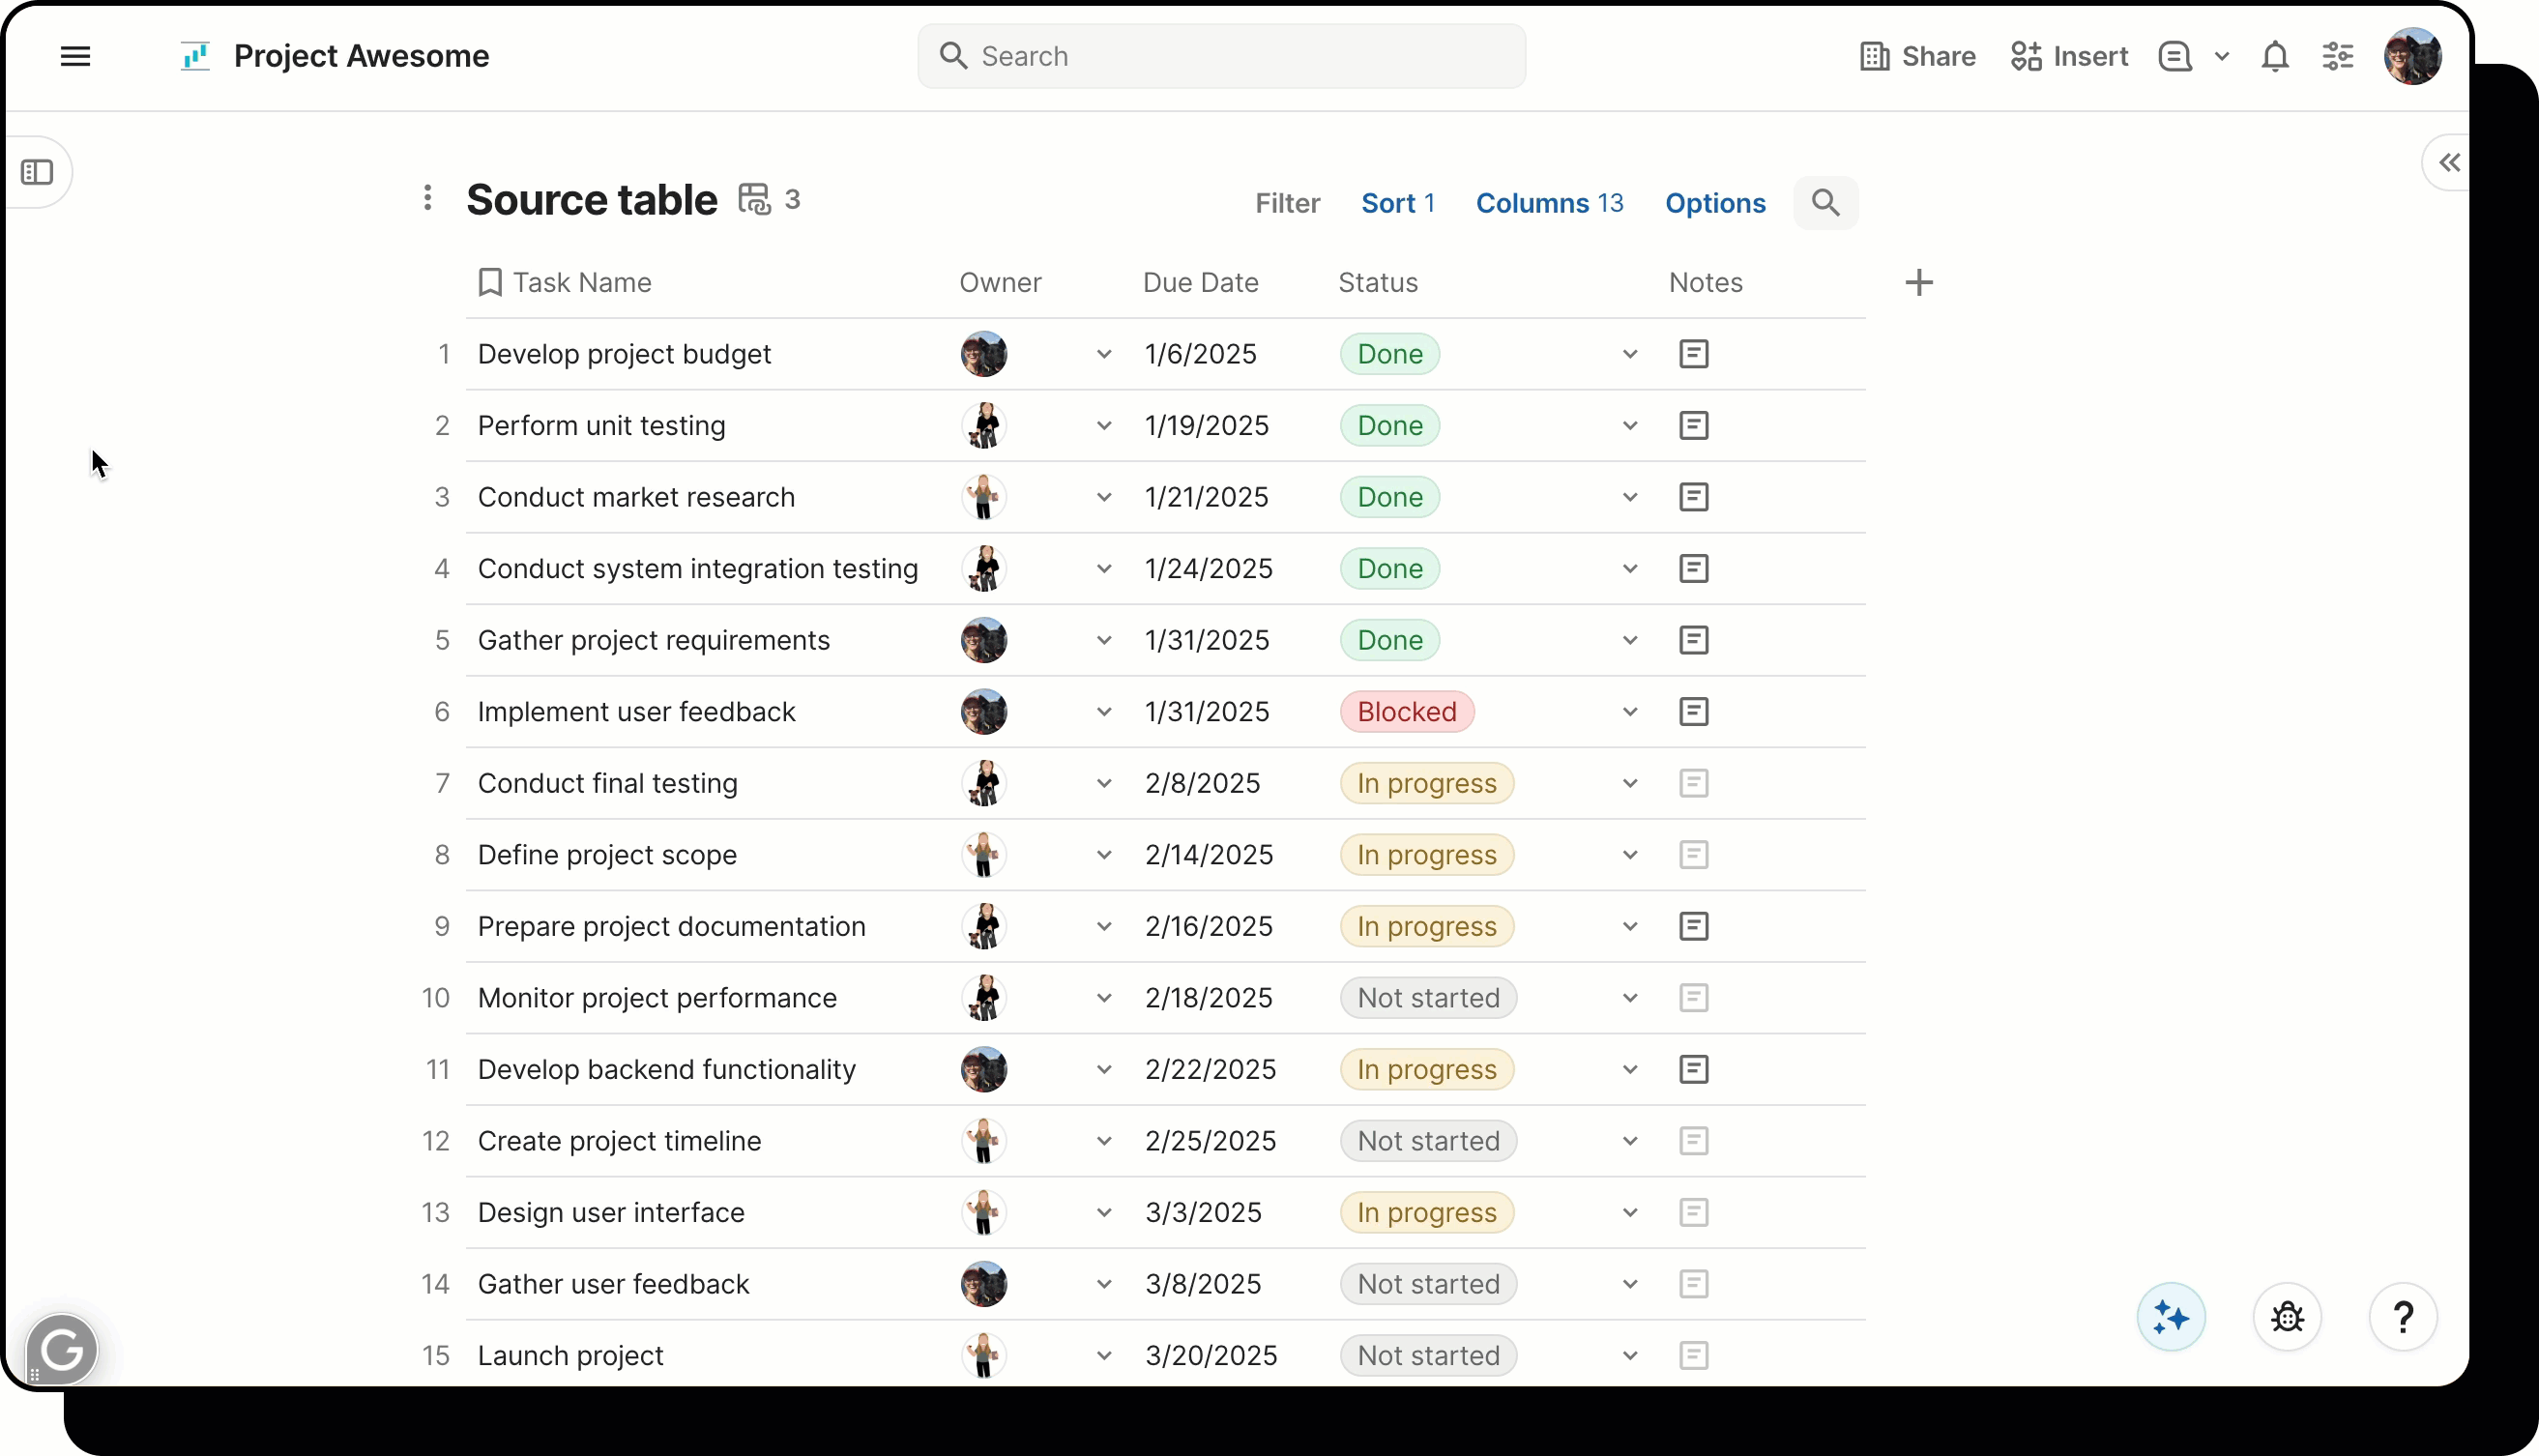Click the Insert button
Screen dimensions: 2539x1456
(x=2069, y=56)
